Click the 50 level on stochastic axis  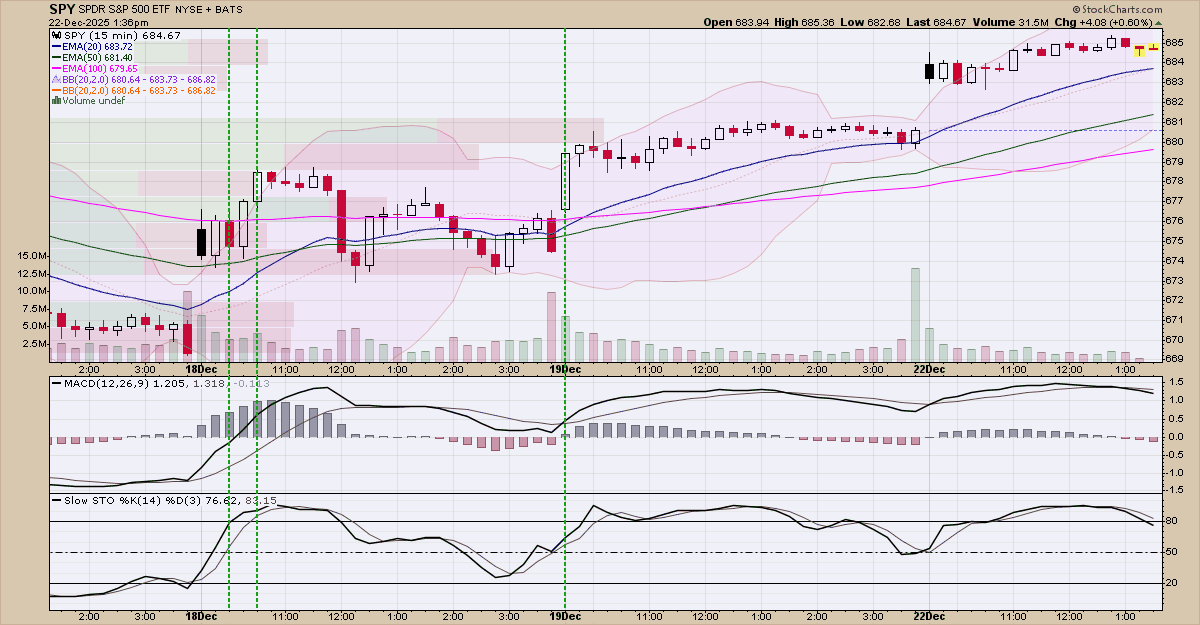(x=1172, y=552)
